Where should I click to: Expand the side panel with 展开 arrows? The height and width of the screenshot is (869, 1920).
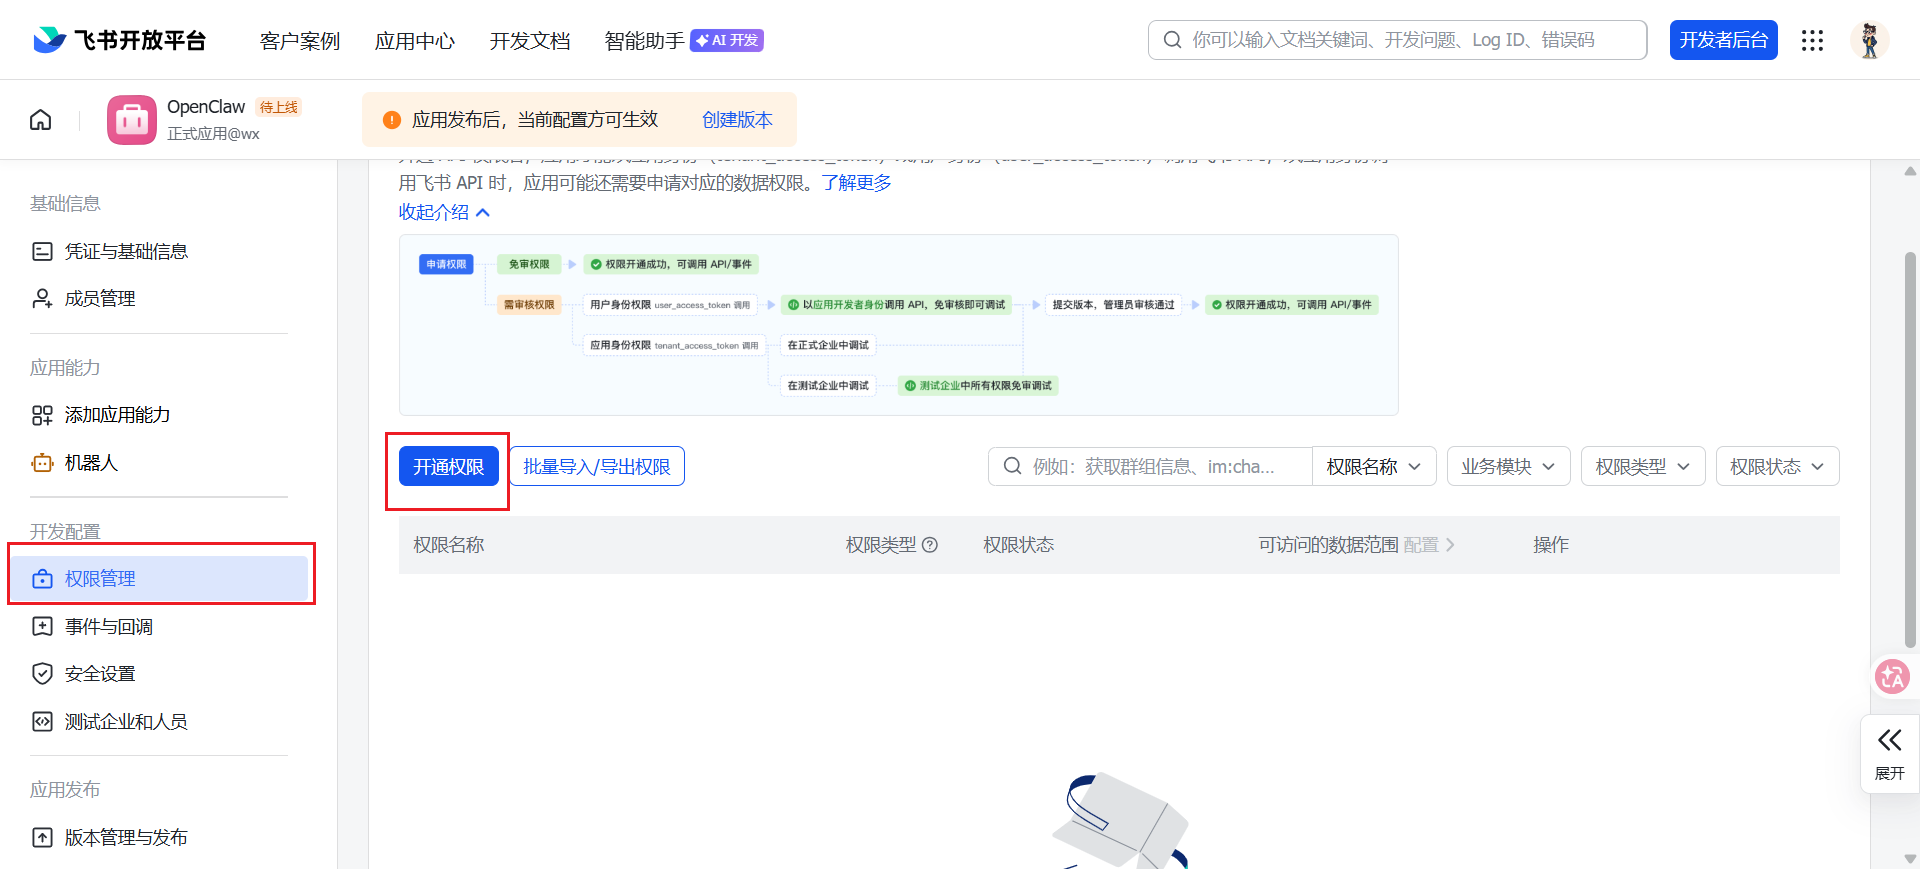point(1889,752)
